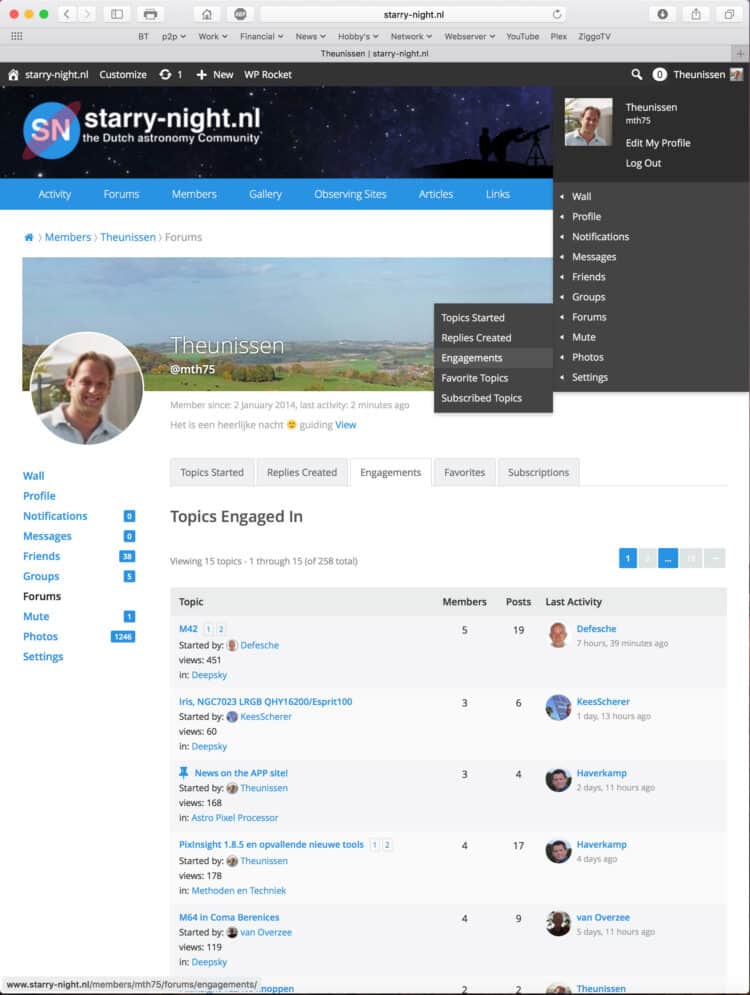Open the home page icon in Safari

click(x=207, y=14)
